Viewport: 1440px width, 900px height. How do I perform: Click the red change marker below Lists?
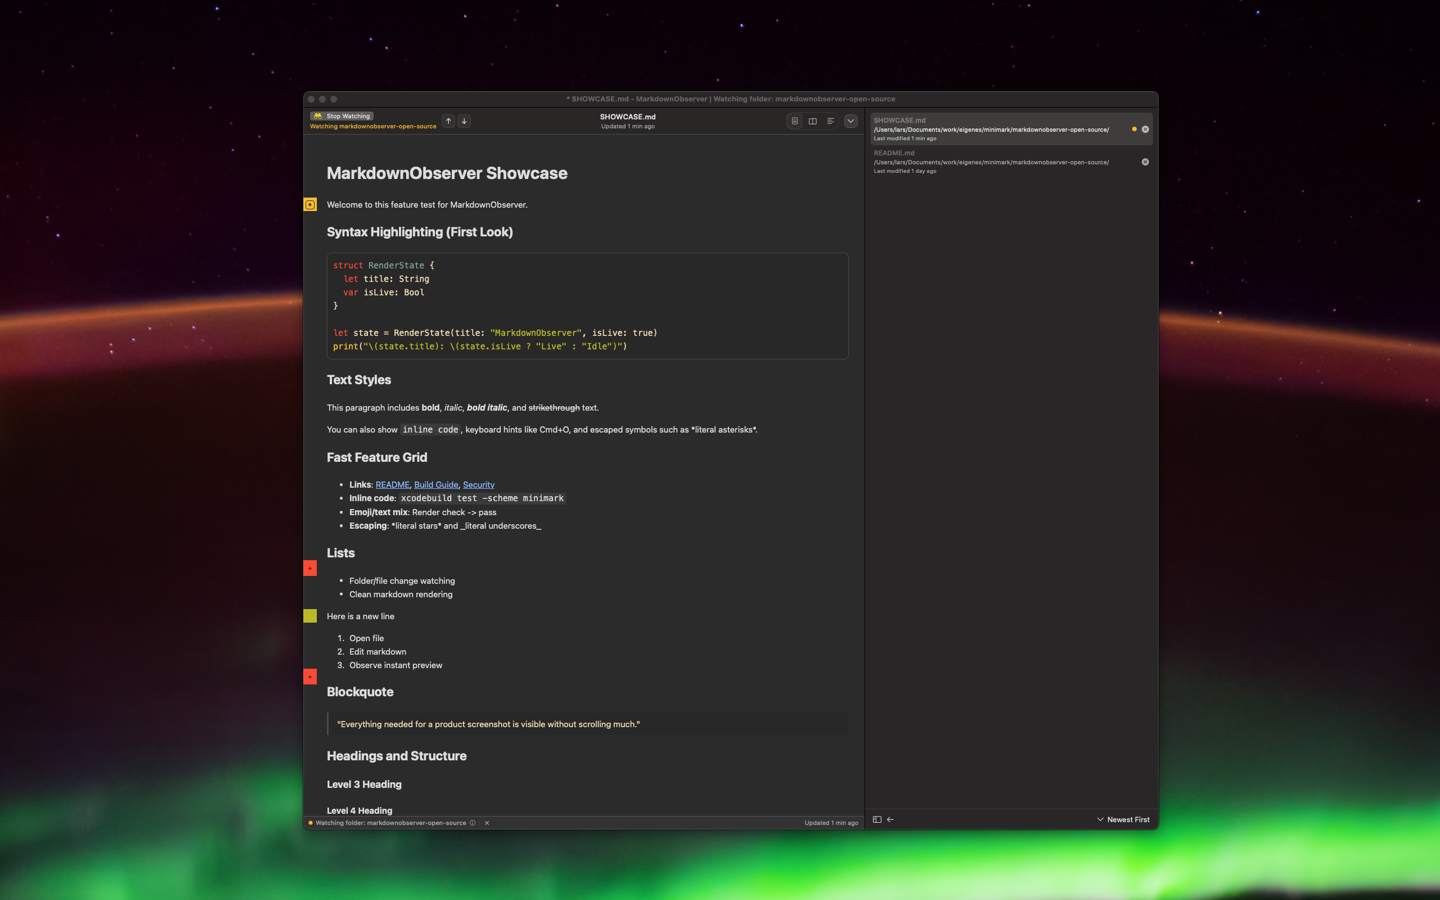(310, 568)
